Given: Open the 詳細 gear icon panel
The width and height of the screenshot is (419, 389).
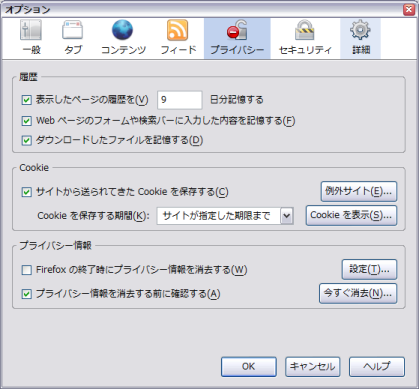Looking at the screenshot, I should (360, 38).
